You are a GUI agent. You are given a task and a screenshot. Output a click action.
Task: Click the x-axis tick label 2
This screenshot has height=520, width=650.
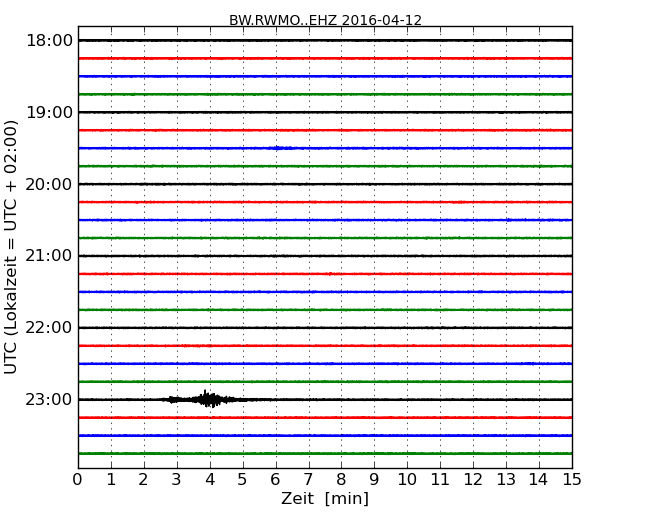click(x=143, y=480)
